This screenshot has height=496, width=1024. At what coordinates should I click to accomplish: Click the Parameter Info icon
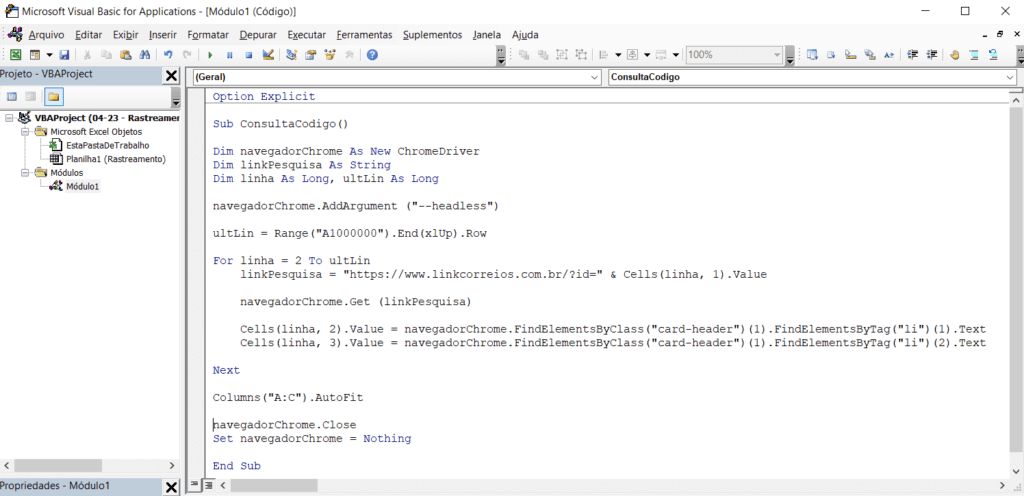coord(869,55)
